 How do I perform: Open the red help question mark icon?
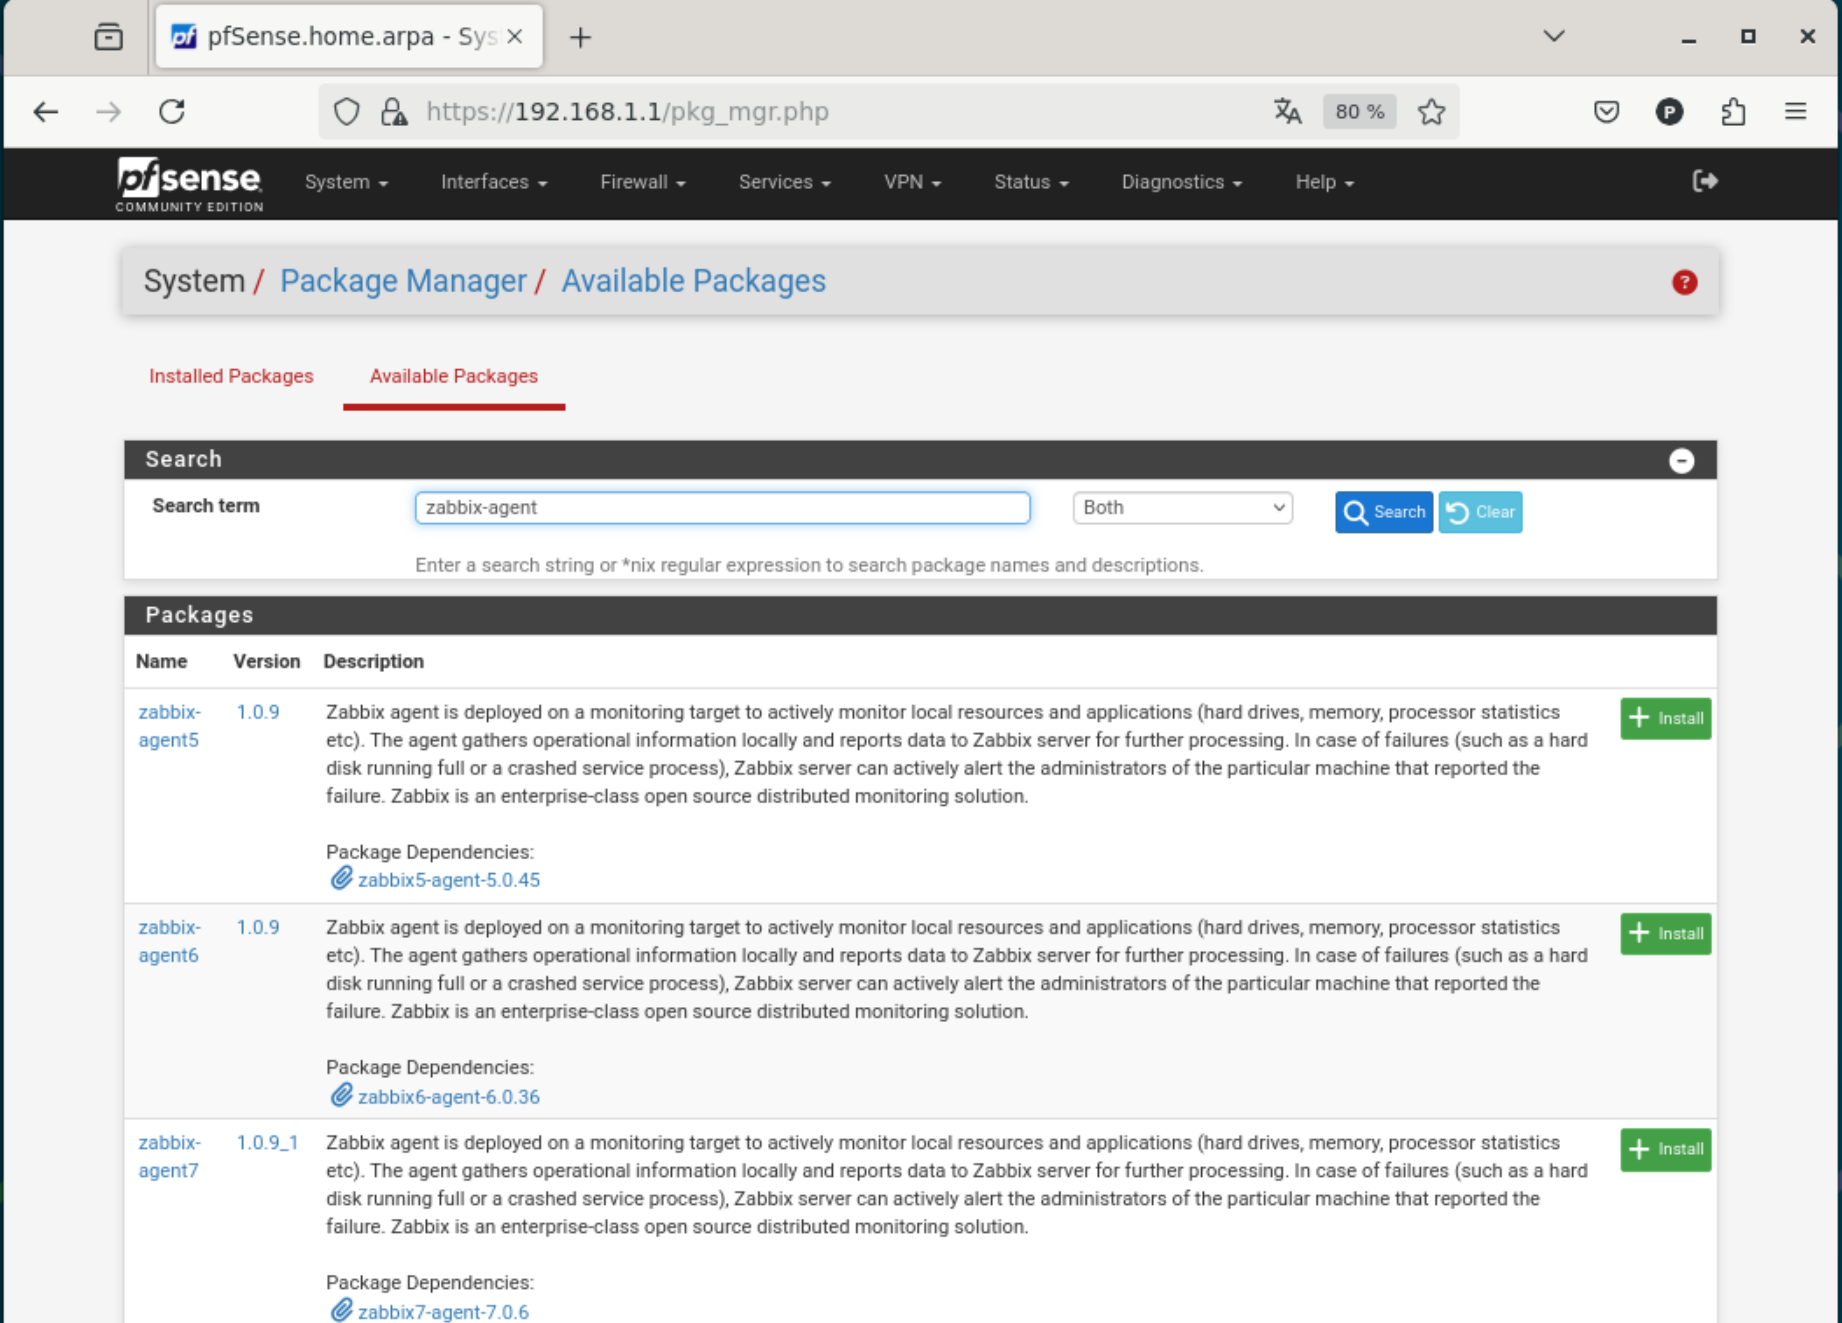point(1684,283)
